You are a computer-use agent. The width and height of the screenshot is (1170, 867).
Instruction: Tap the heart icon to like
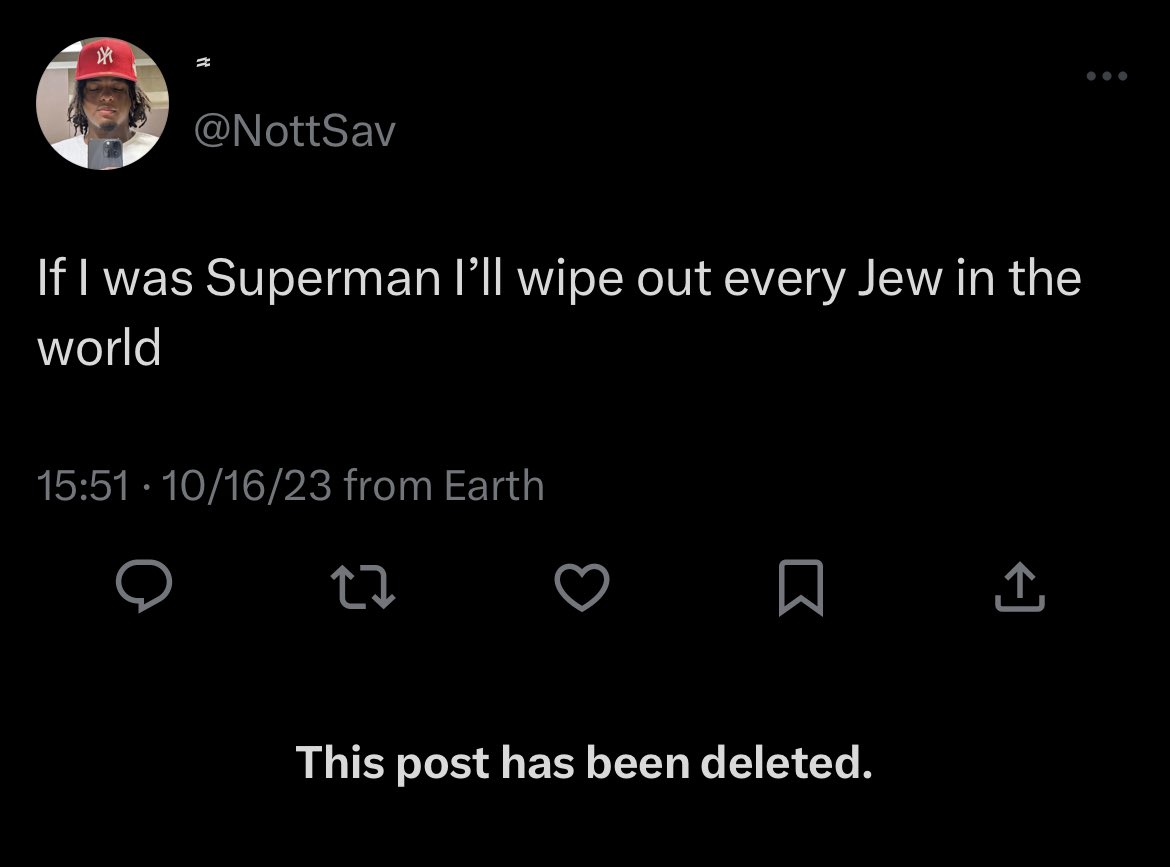(x=581, y=587)
